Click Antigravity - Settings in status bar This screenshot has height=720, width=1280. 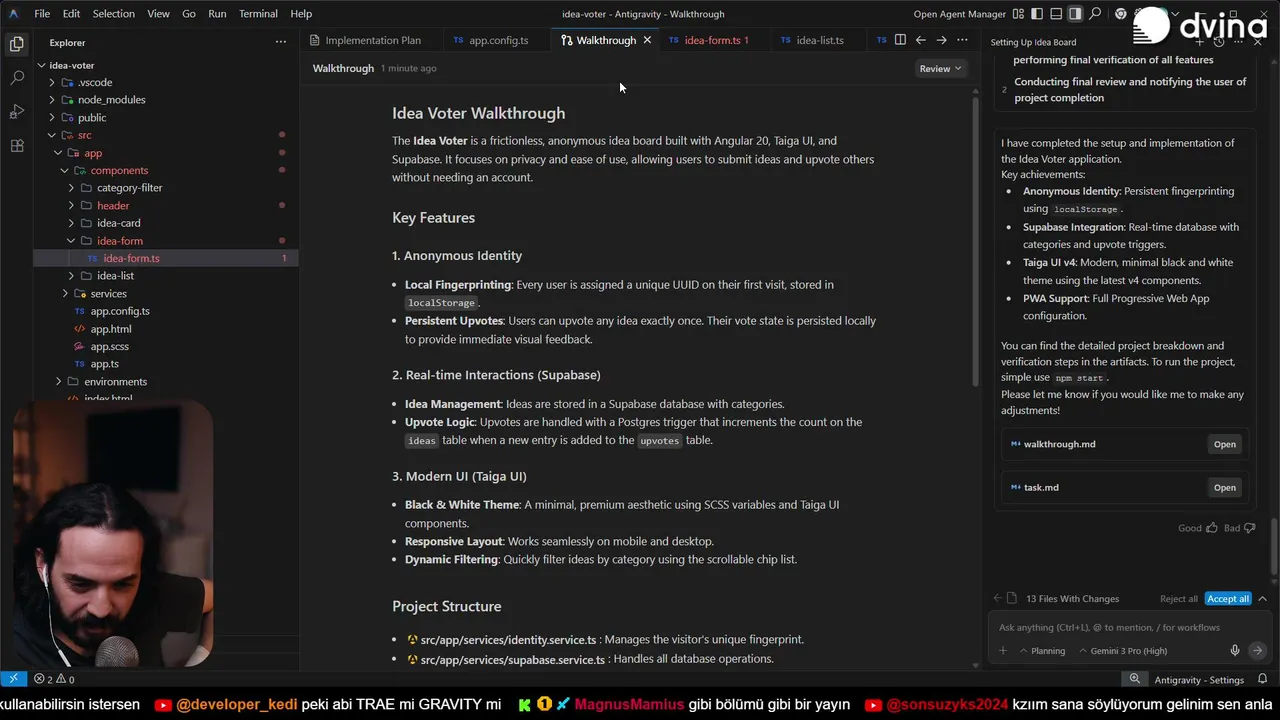tap(1199, 679)
